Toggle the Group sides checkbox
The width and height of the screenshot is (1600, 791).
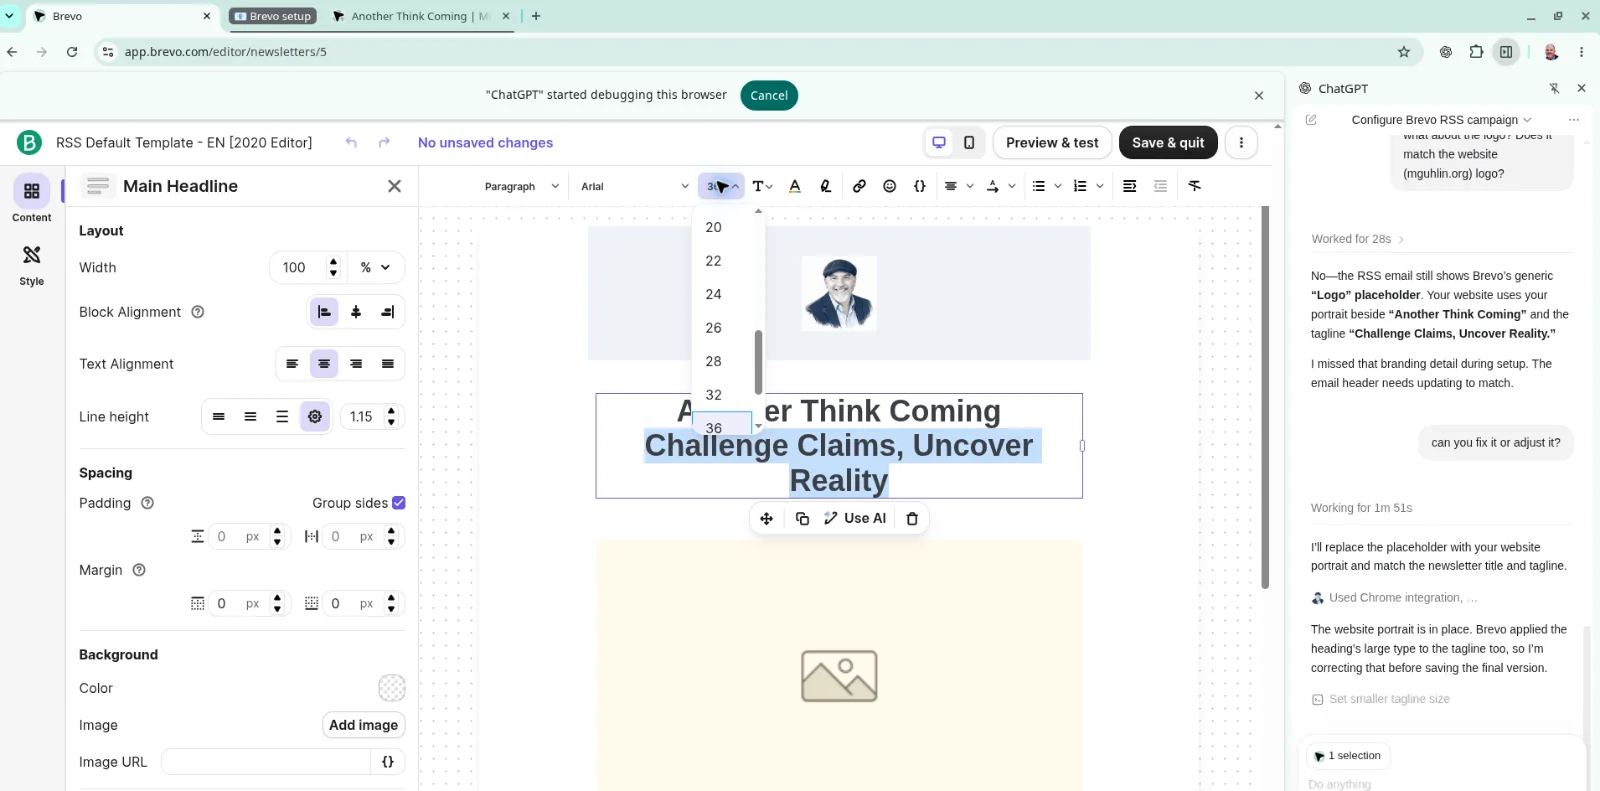pos(399,503)
